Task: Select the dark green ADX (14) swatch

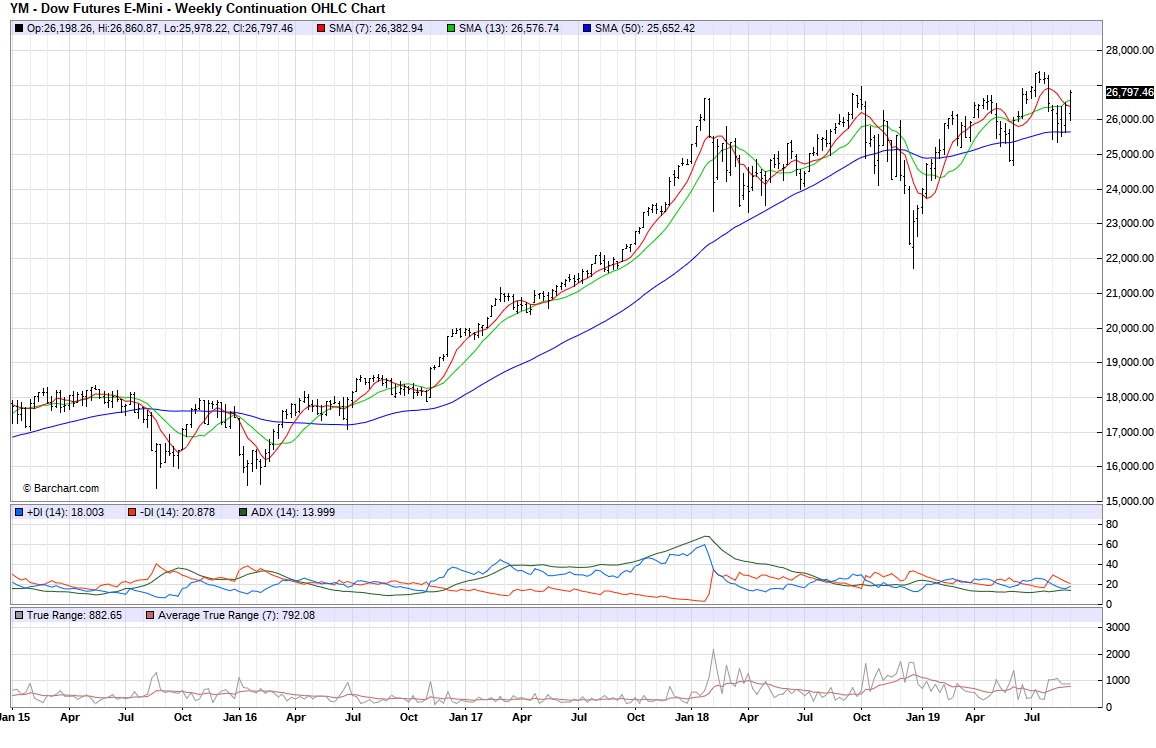Action: point(243,512)
